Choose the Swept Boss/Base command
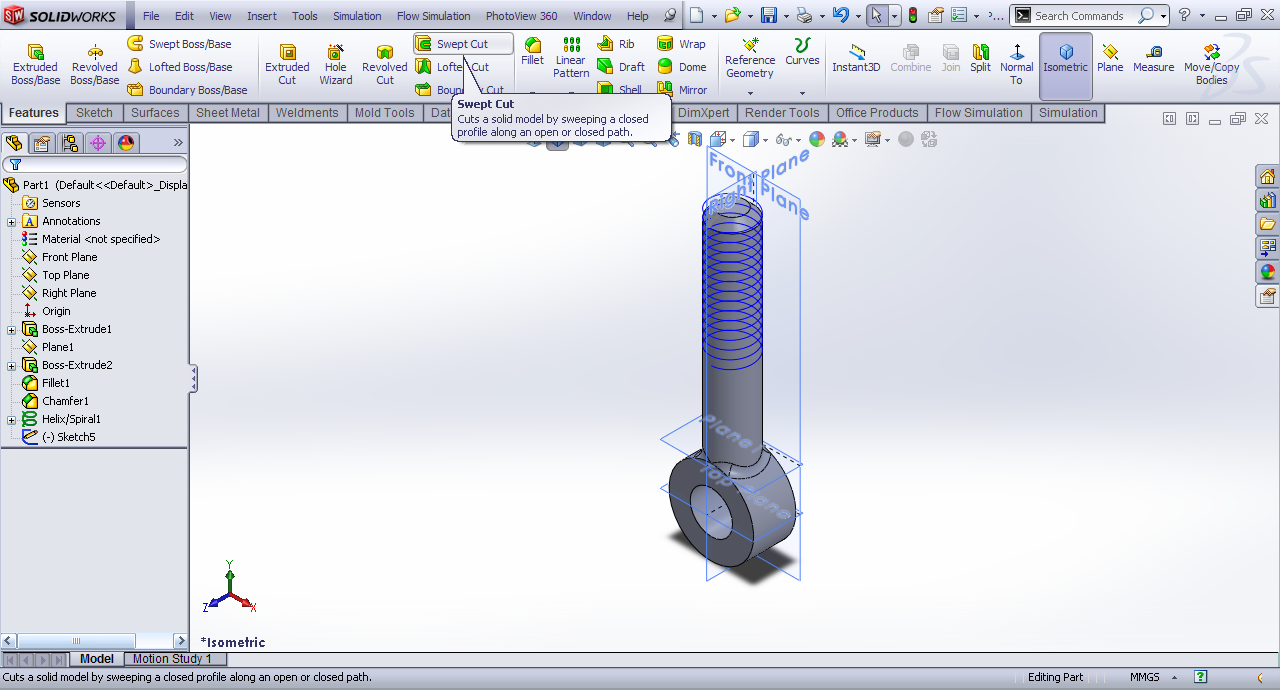 pos(179,44)
